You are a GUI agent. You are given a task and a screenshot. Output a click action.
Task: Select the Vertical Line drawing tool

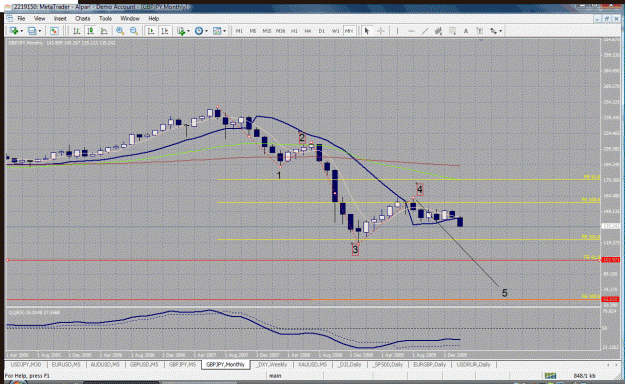[397, 31]
